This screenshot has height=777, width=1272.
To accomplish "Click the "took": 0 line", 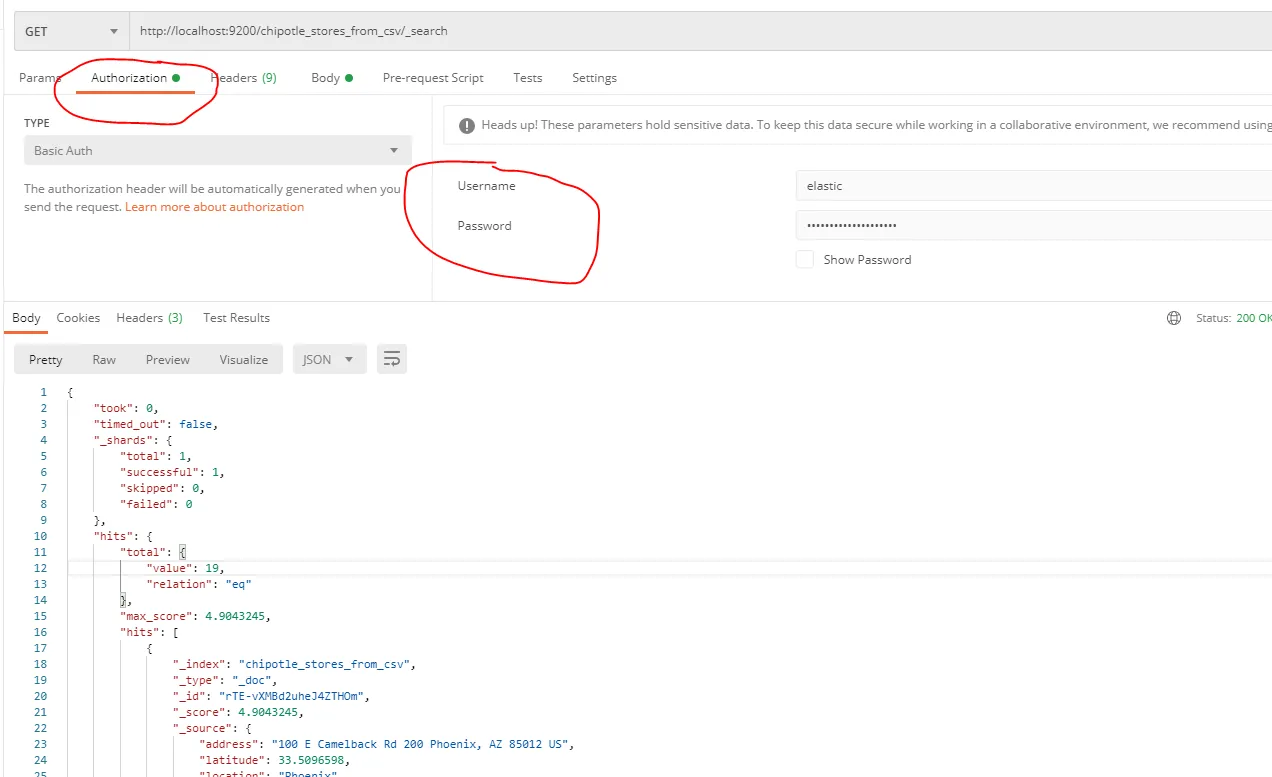I will click(126, 408).
